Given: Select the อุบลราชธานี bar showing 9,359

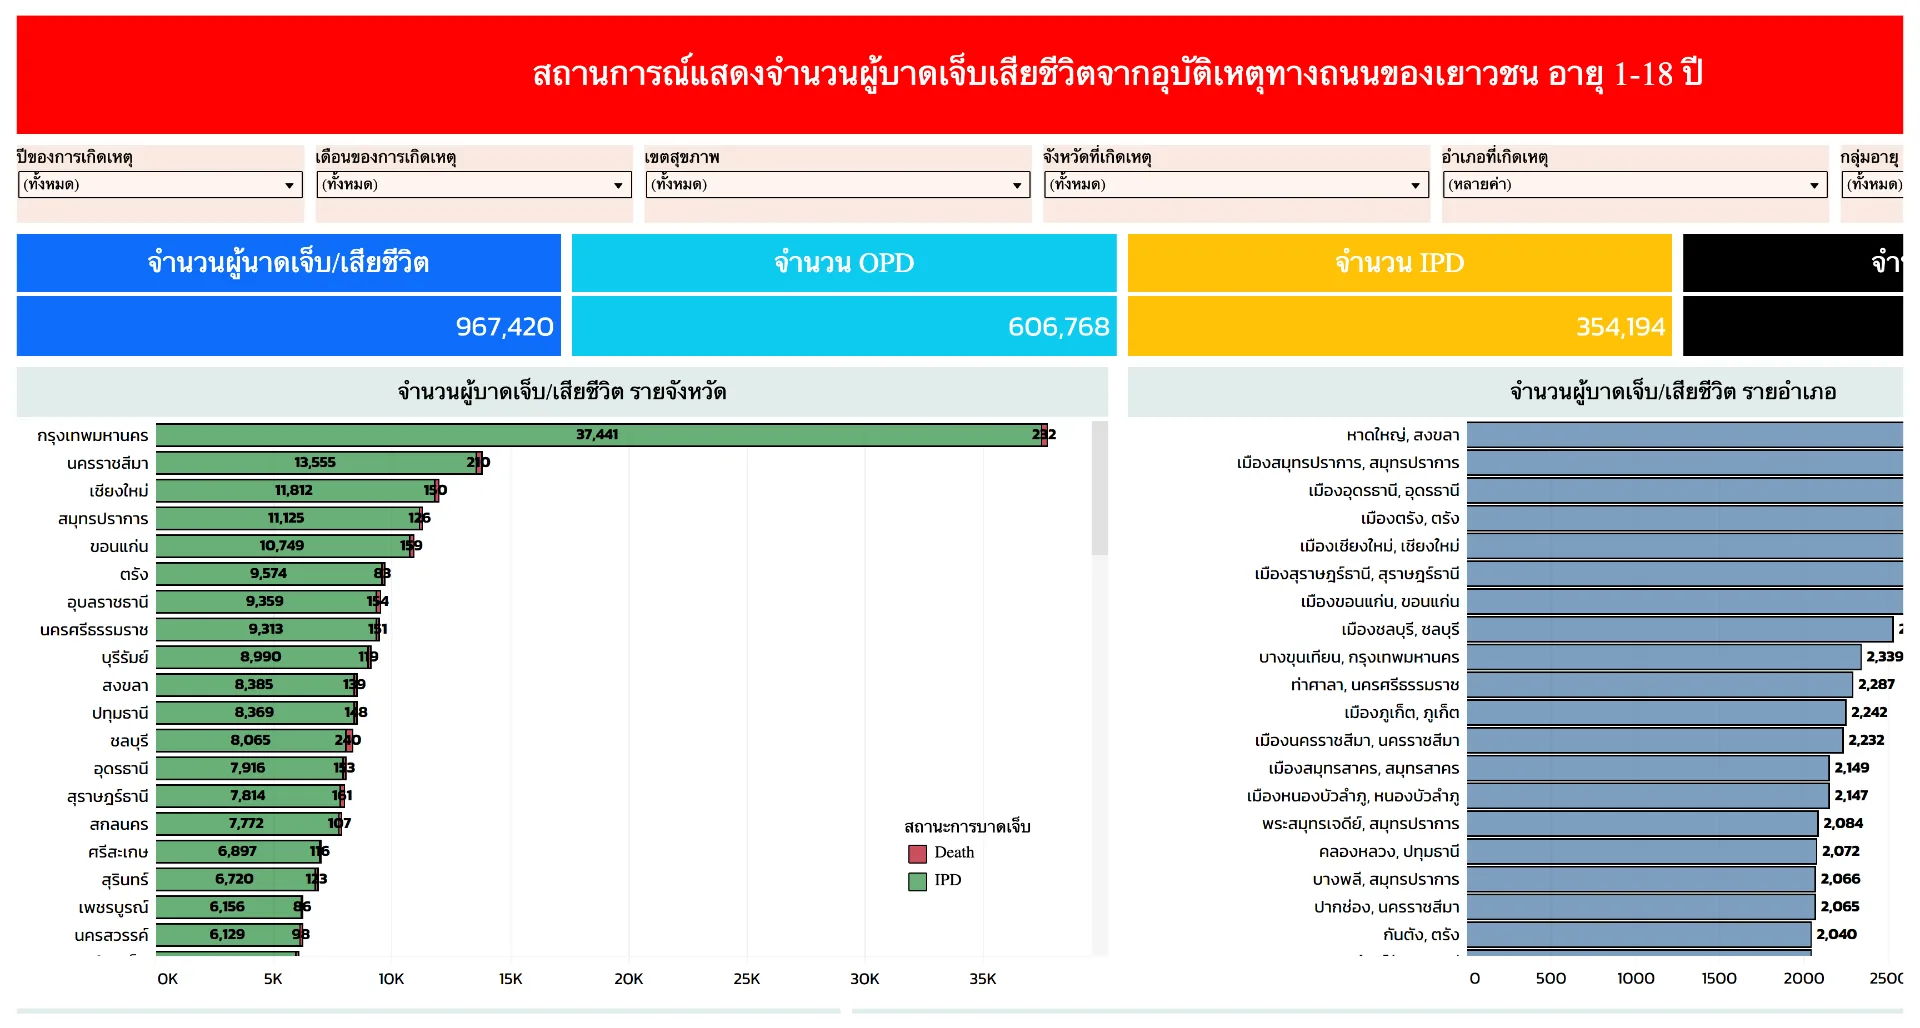Looking at the screenshot, I should click(266, 602).
